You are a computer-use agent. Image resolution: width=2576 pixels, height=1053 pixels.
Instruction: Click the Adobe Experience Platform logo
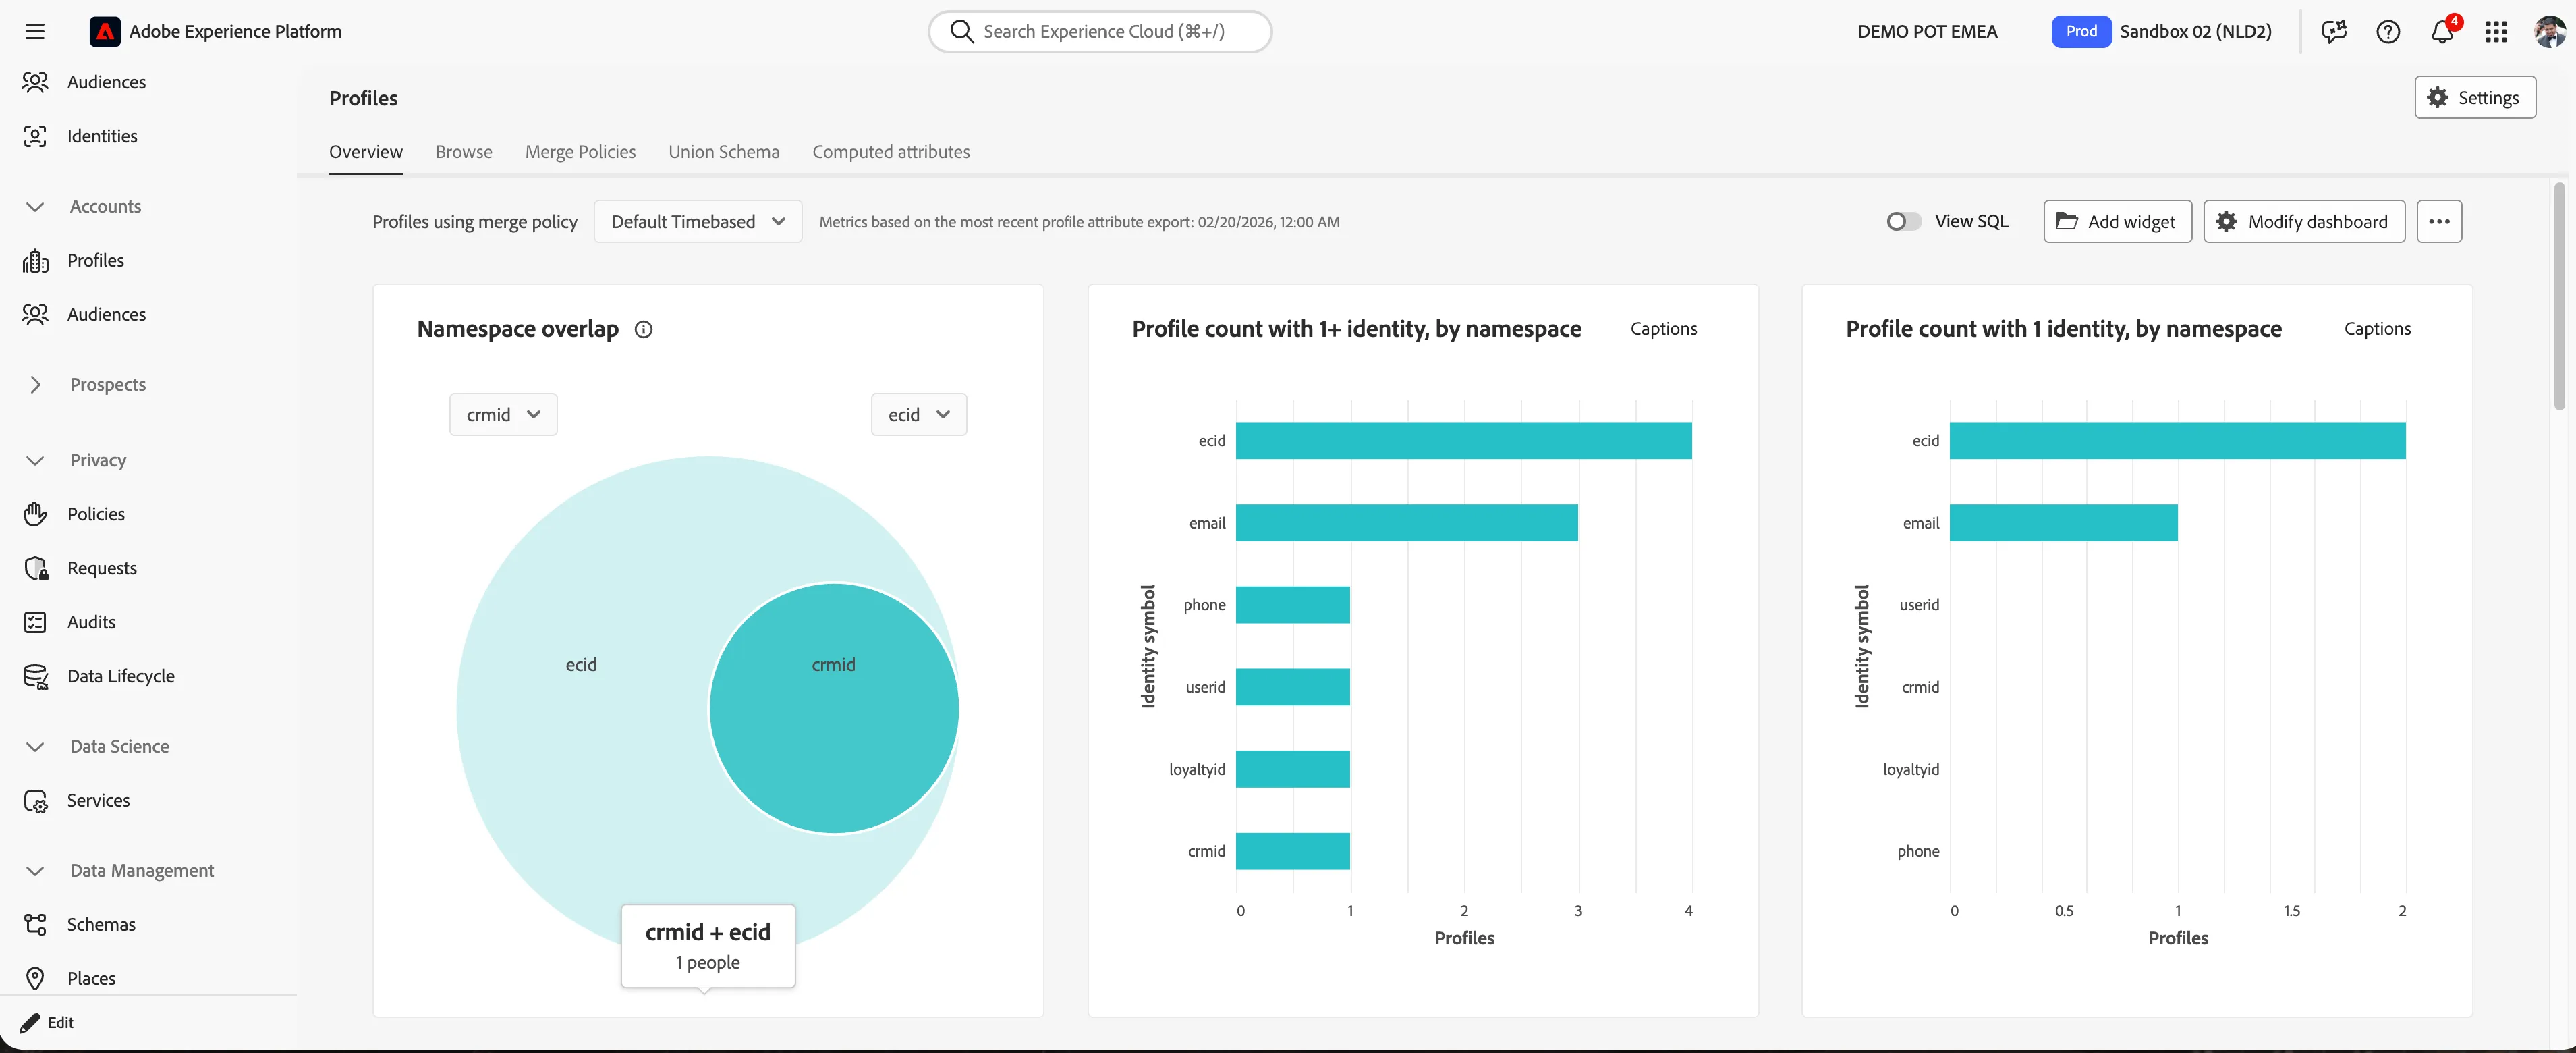105,31
